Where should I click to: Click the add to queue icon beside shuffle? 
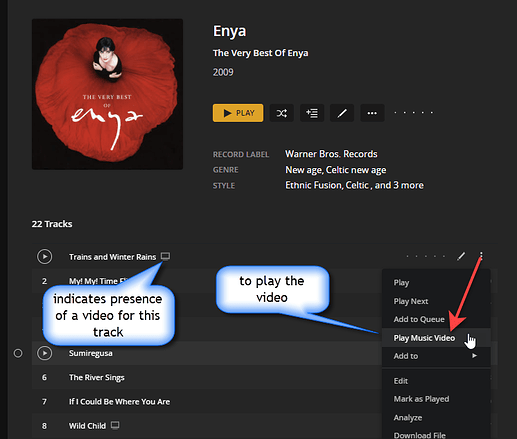coord(312,113)
